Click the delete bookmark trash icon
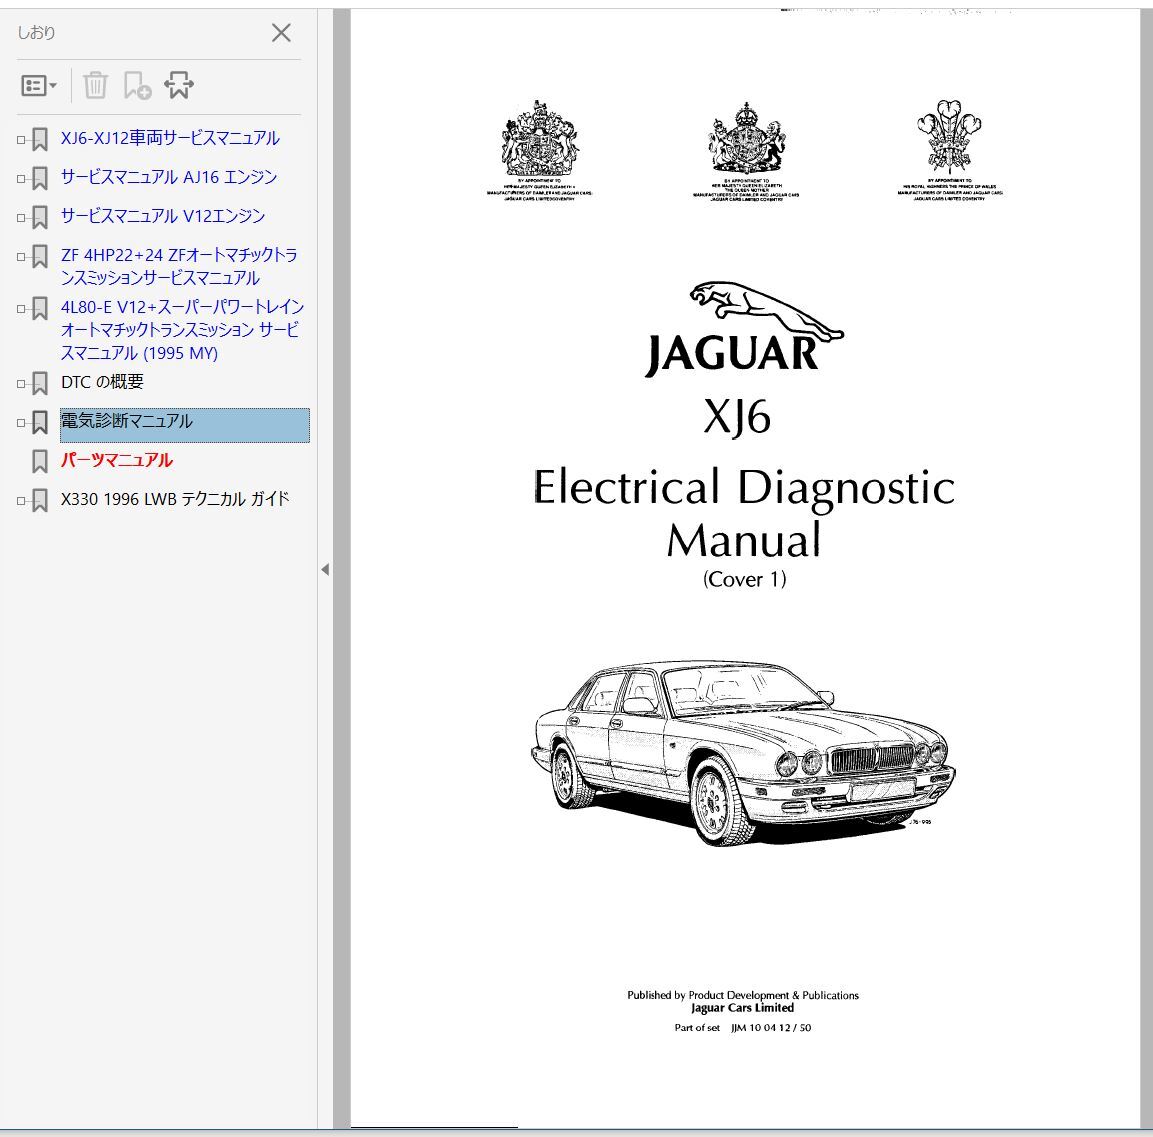Image resolution: width=1153 pixels, height=1137 pixels. [95, 86]
